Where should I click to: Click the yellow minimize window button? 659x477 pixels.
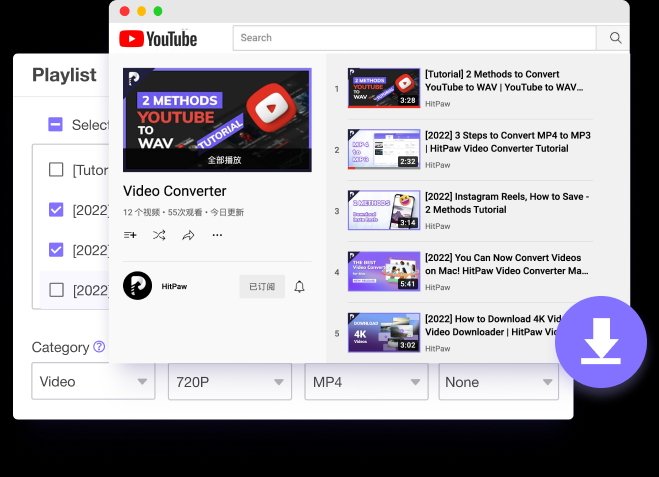[142, 11]
